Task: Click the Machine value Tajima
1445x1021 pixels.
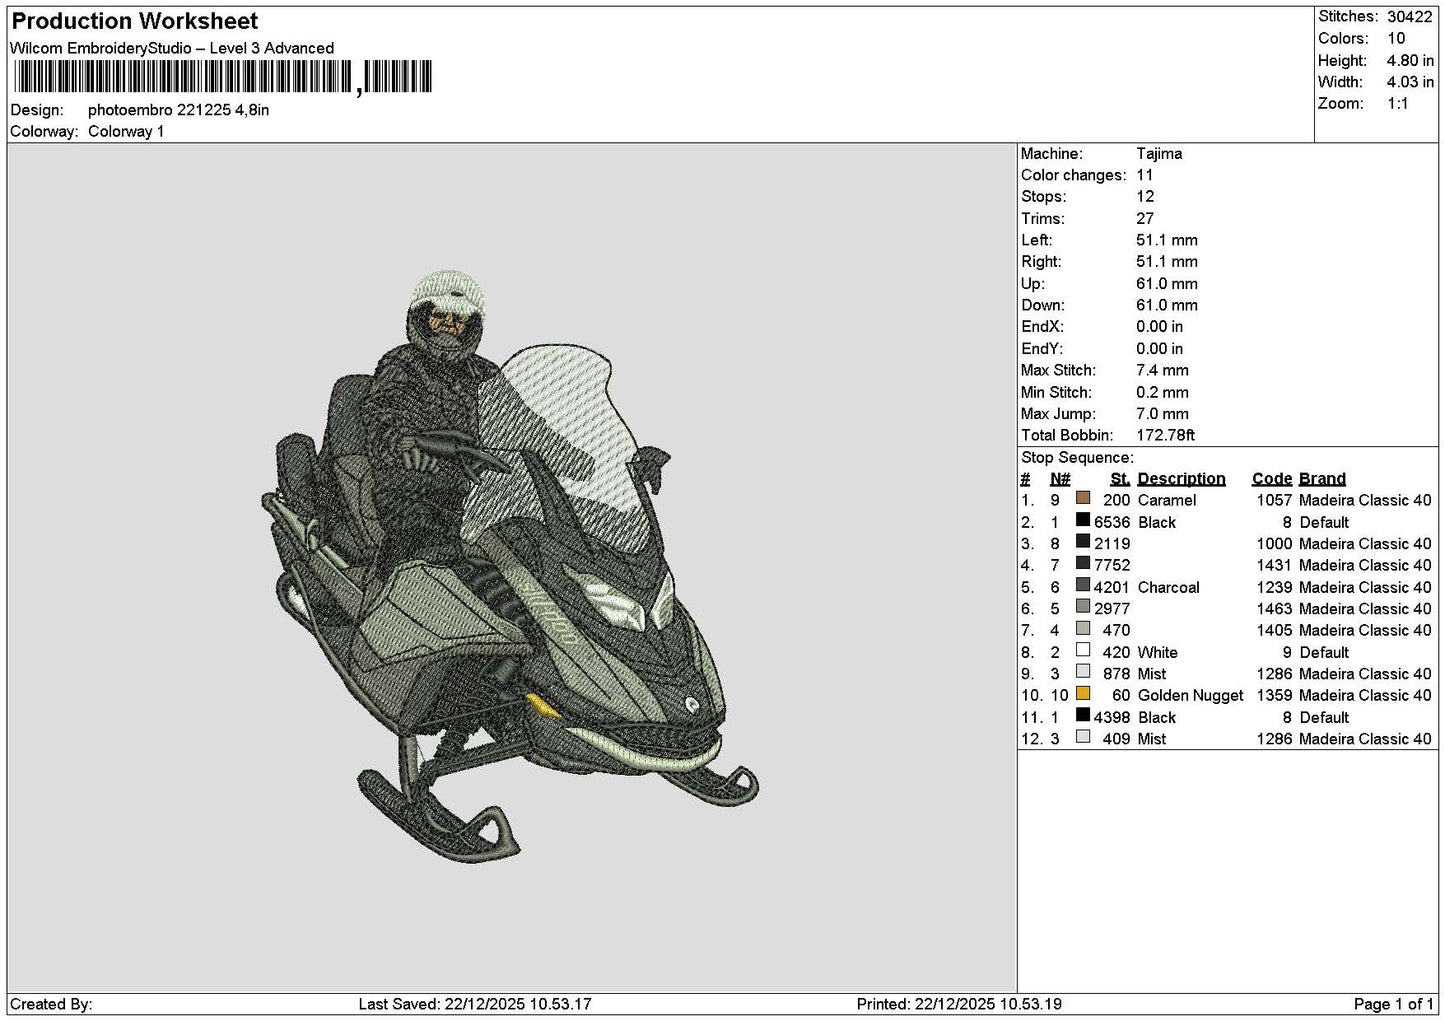Action: 1159,153
